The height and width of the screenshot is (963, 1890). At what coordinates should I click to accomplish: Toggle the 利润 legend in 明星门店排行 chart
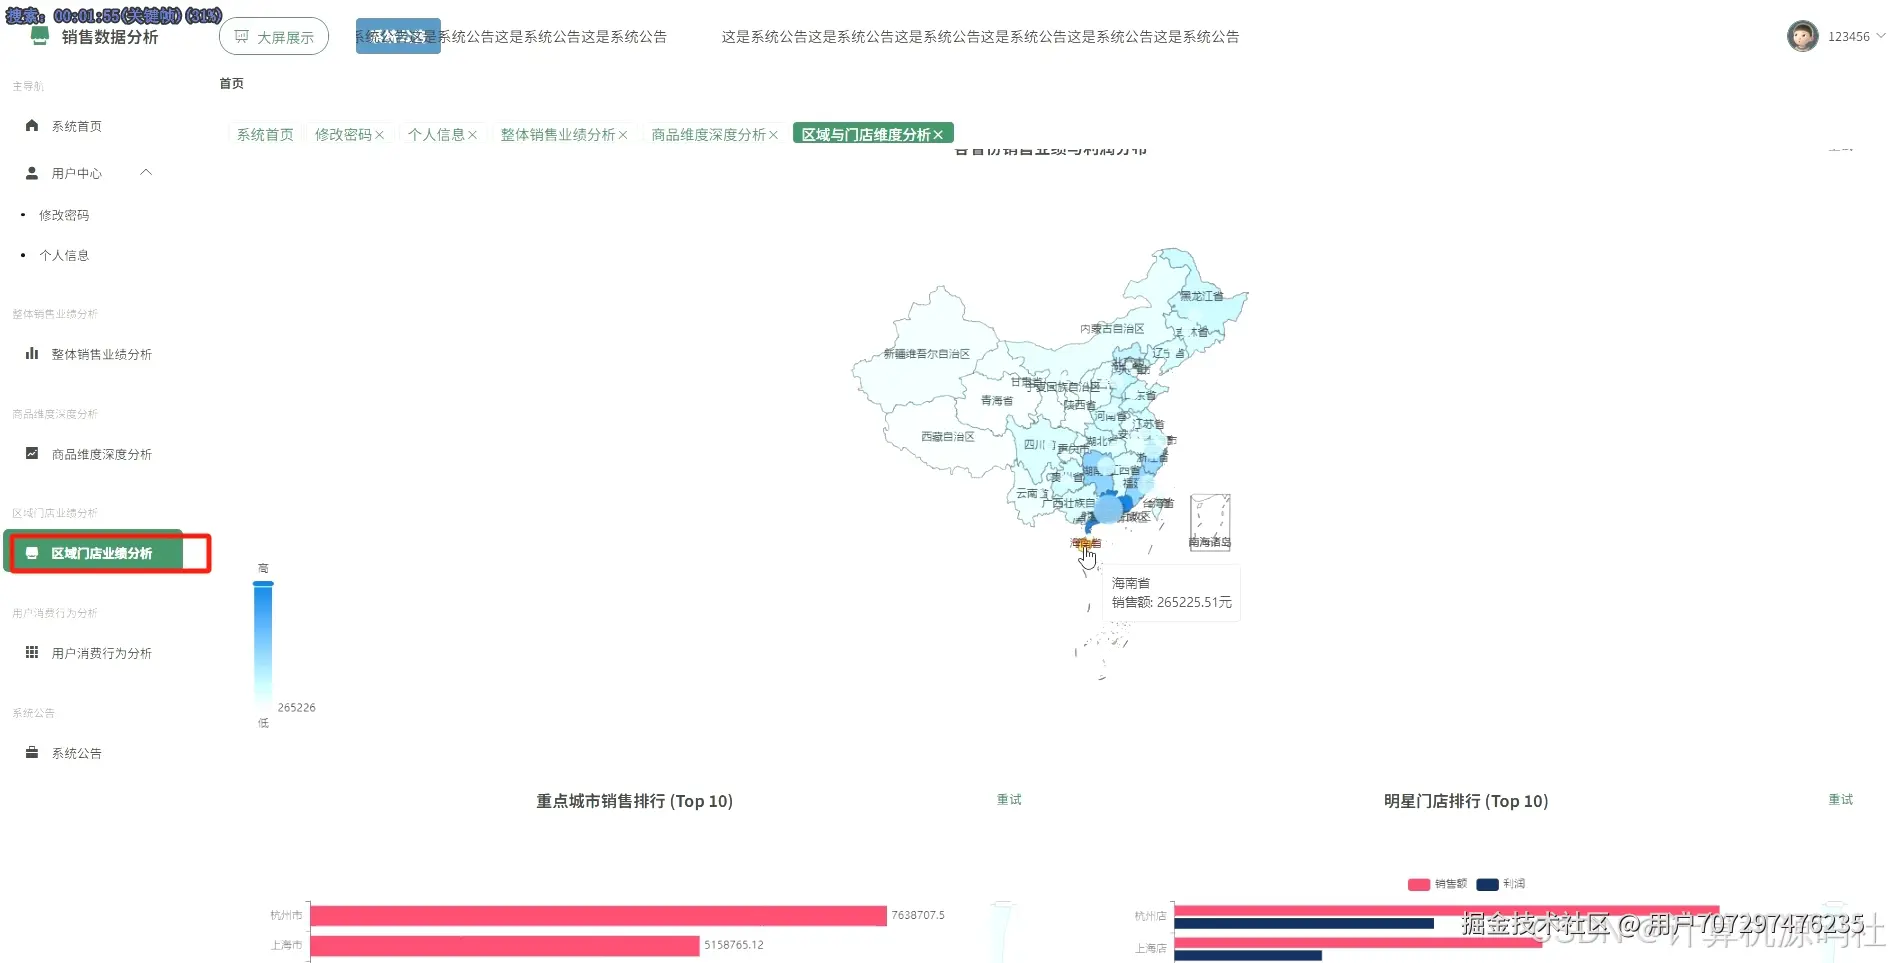point(1501,884)
